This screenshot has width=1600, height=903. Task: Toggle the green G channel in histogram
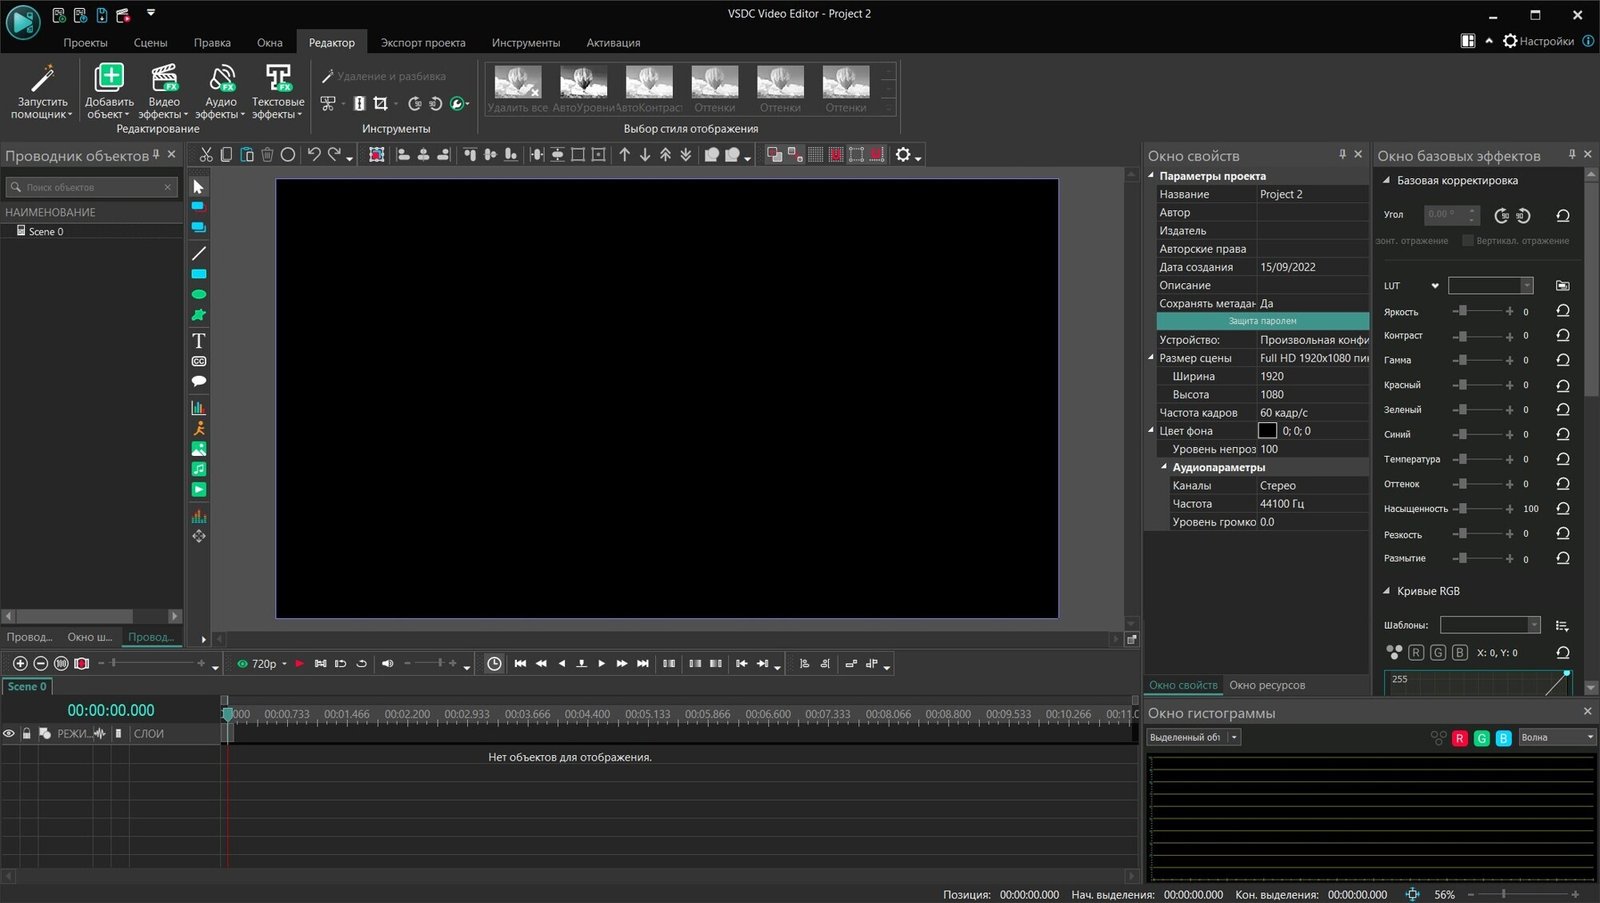tap(1482, 738)
